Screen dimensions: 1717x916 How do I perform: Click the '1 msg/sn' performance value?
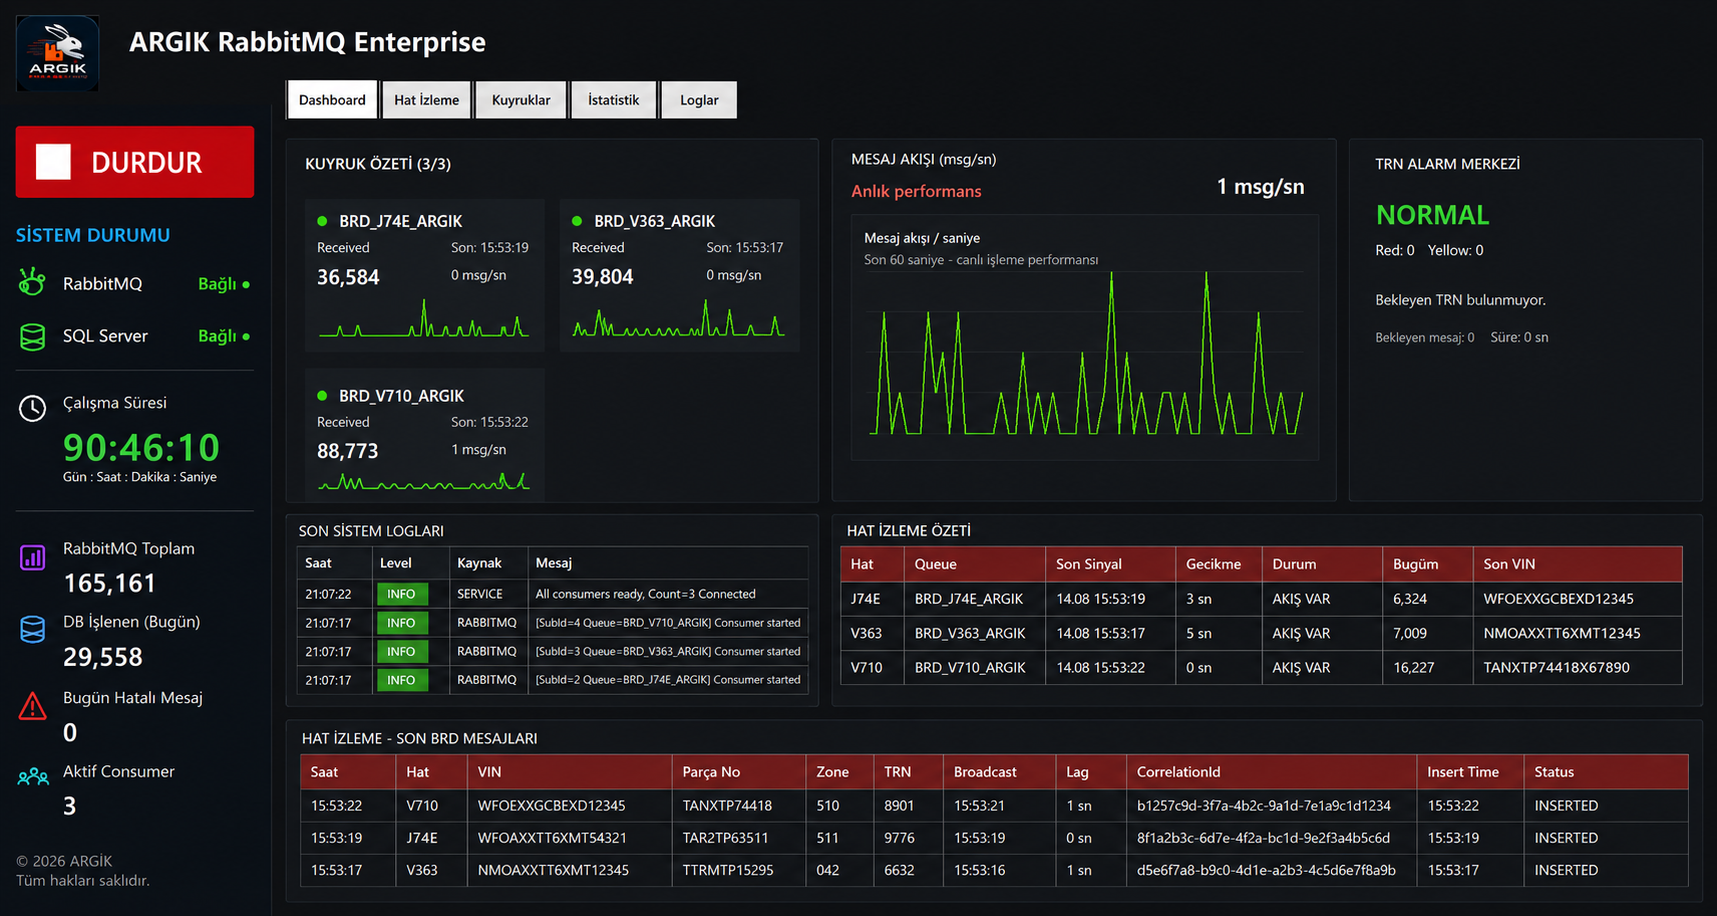(1260, 187)
